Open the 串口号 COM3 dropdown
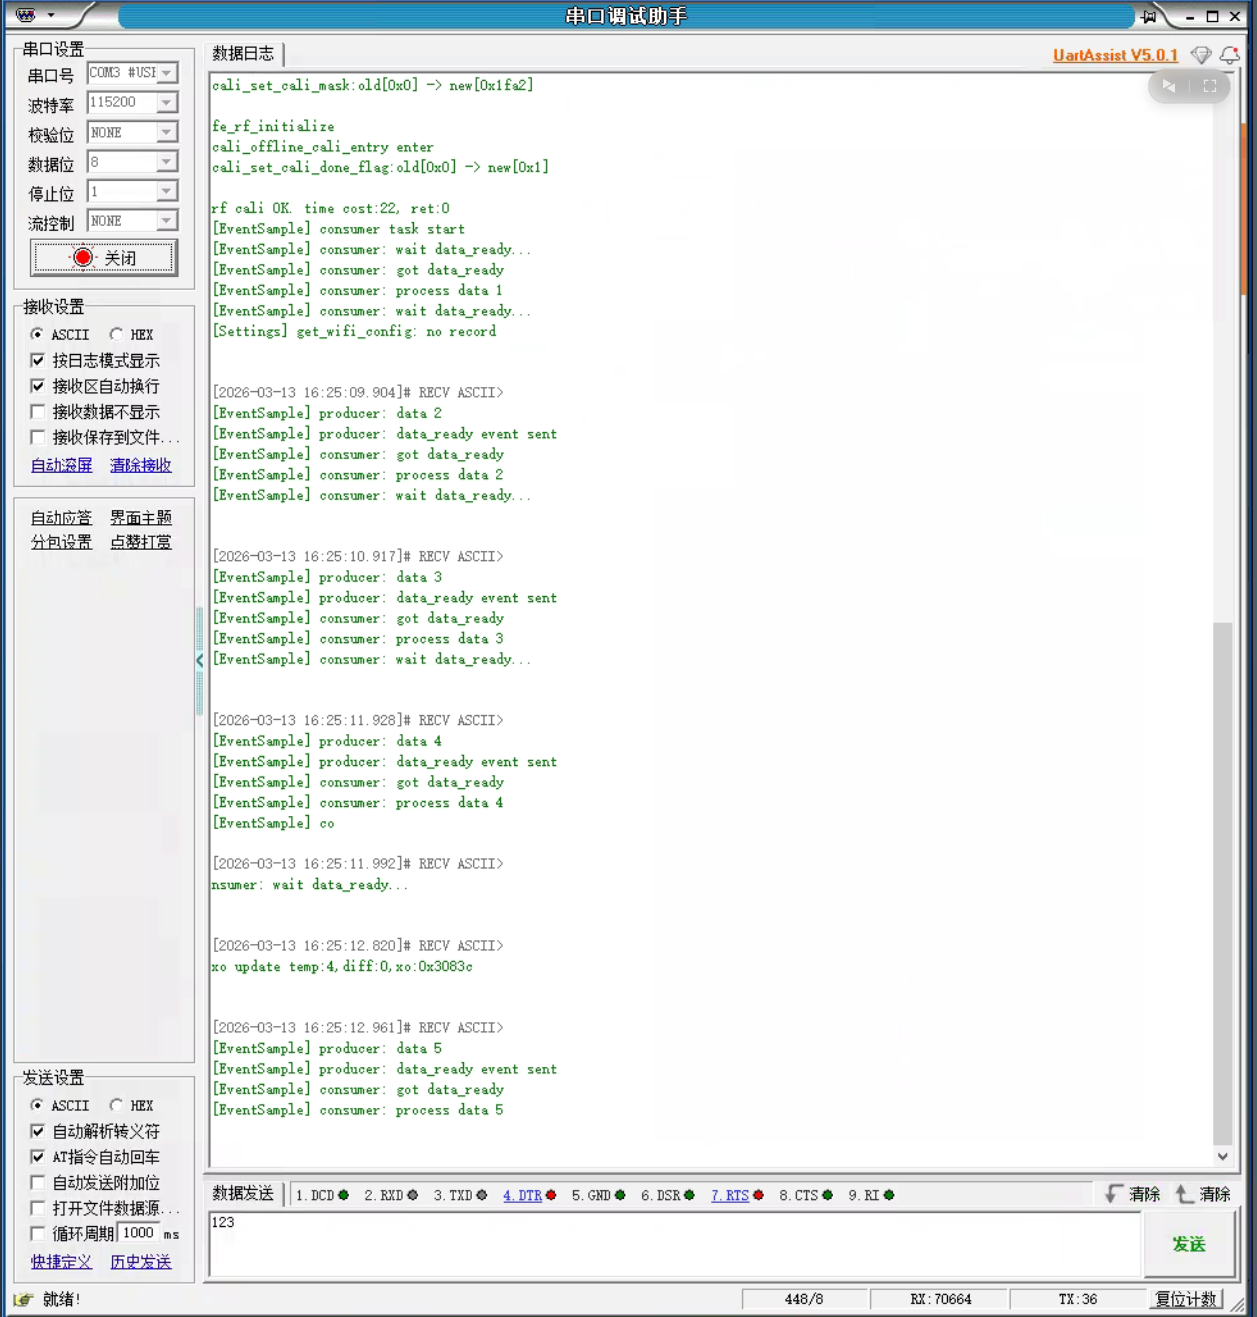 pyautogui.click(x=167, y=73)
